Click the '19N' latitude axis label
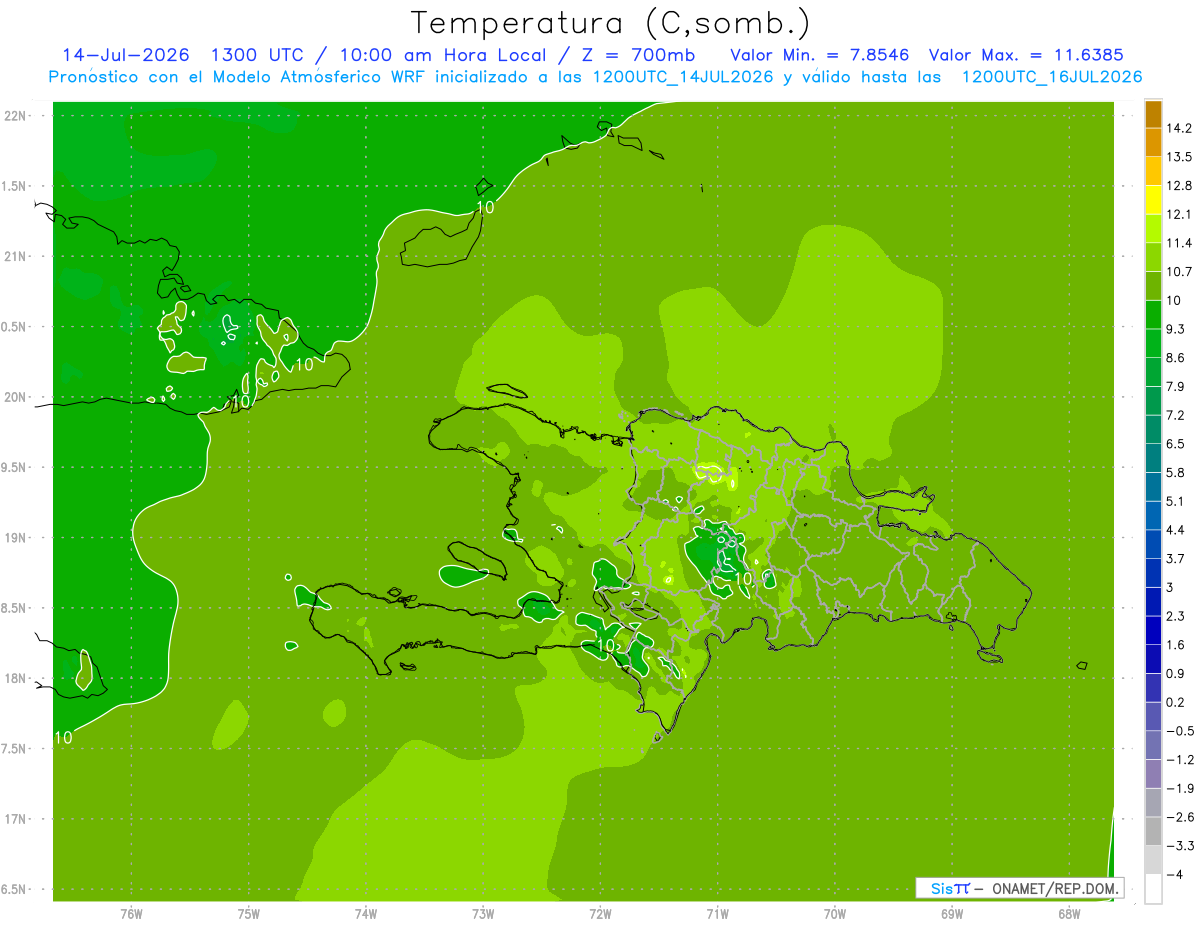Viewport: 1200px width, 927px height. pos(15,537)
